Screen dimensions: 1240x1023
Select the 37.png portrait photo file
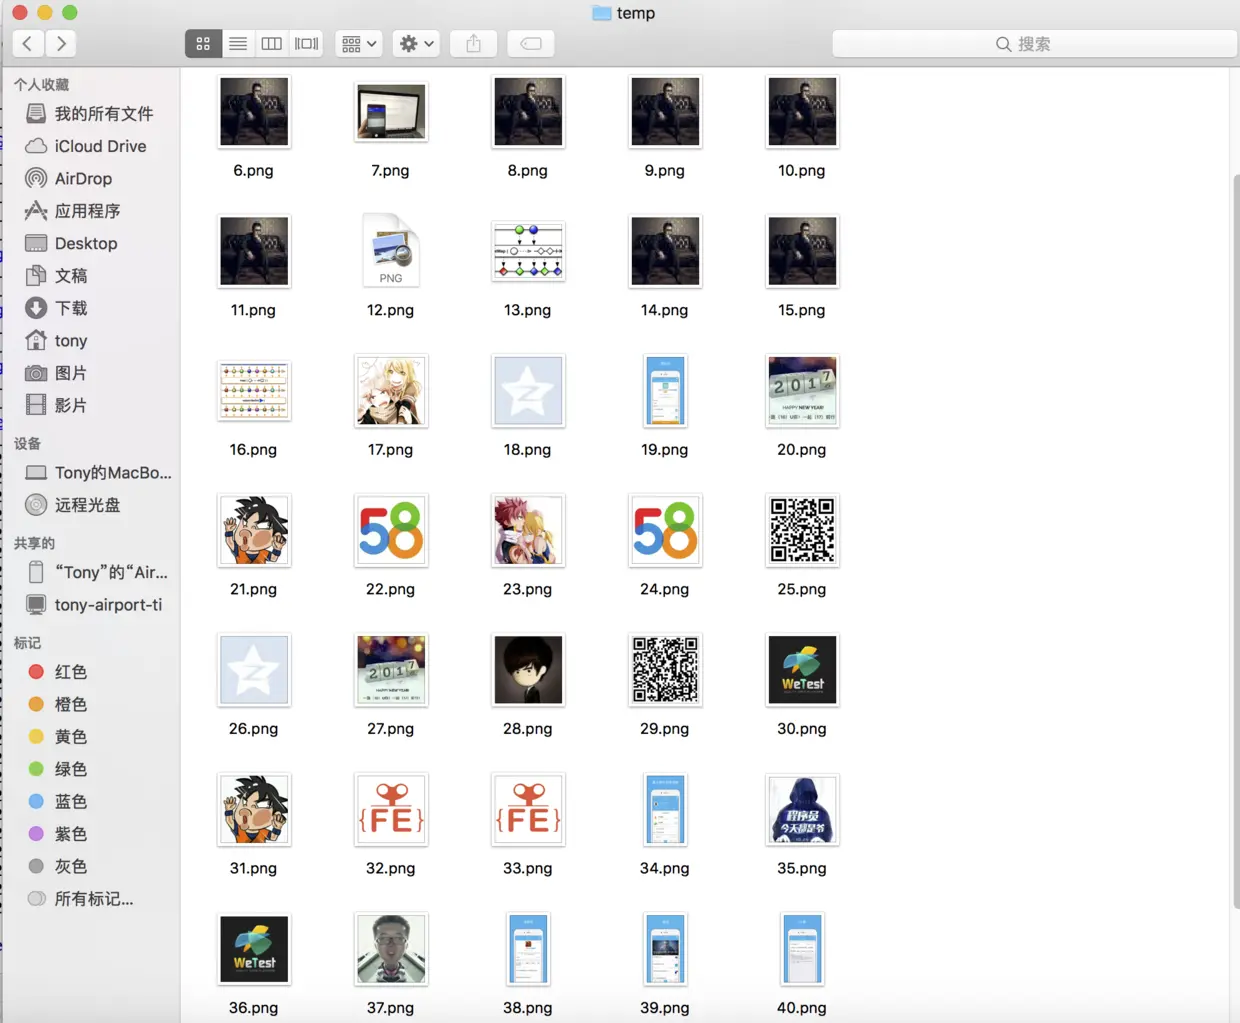391,949
